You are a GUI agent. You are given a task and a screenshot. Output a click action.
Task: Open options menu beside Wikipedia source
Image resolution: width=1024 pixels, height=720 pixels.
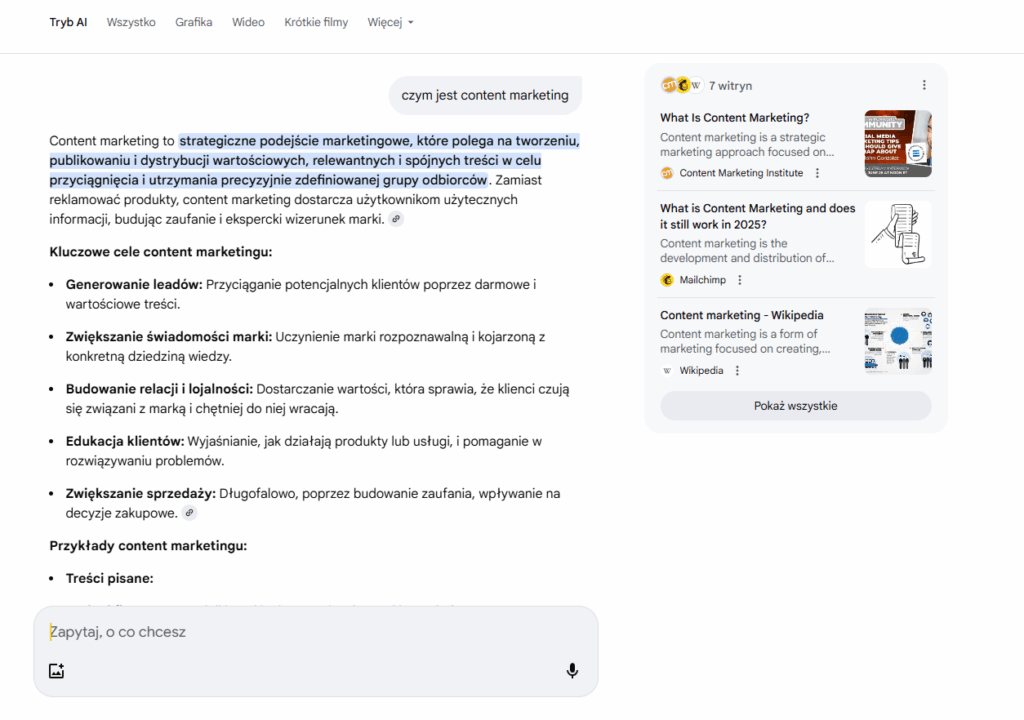[x=737, y=370]
